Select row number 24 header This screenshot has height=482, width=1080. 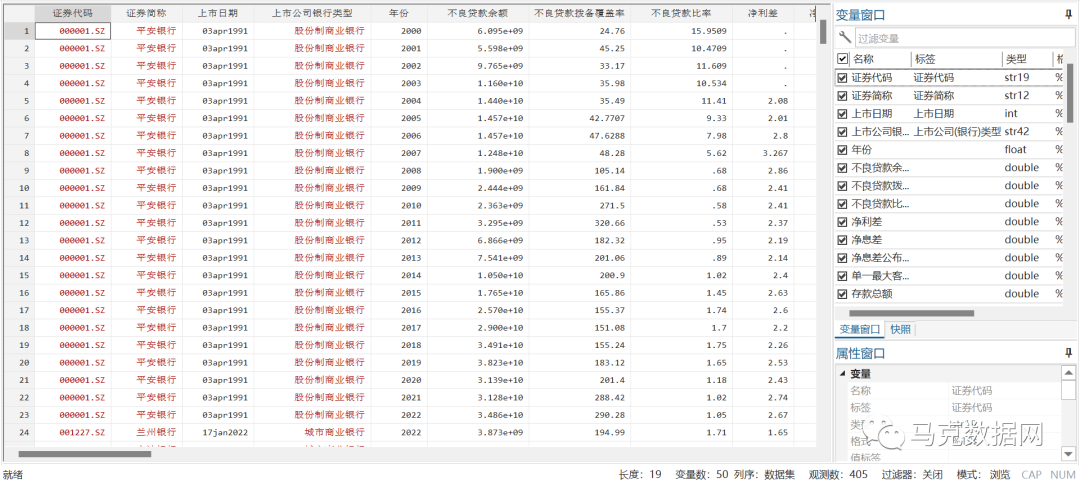[18, 432]
